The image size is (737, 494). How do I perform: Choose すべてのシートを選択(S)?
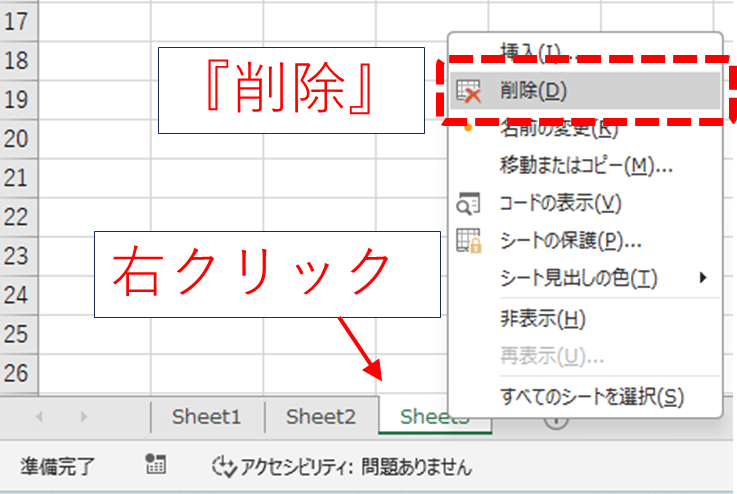[x=591, y=396]
